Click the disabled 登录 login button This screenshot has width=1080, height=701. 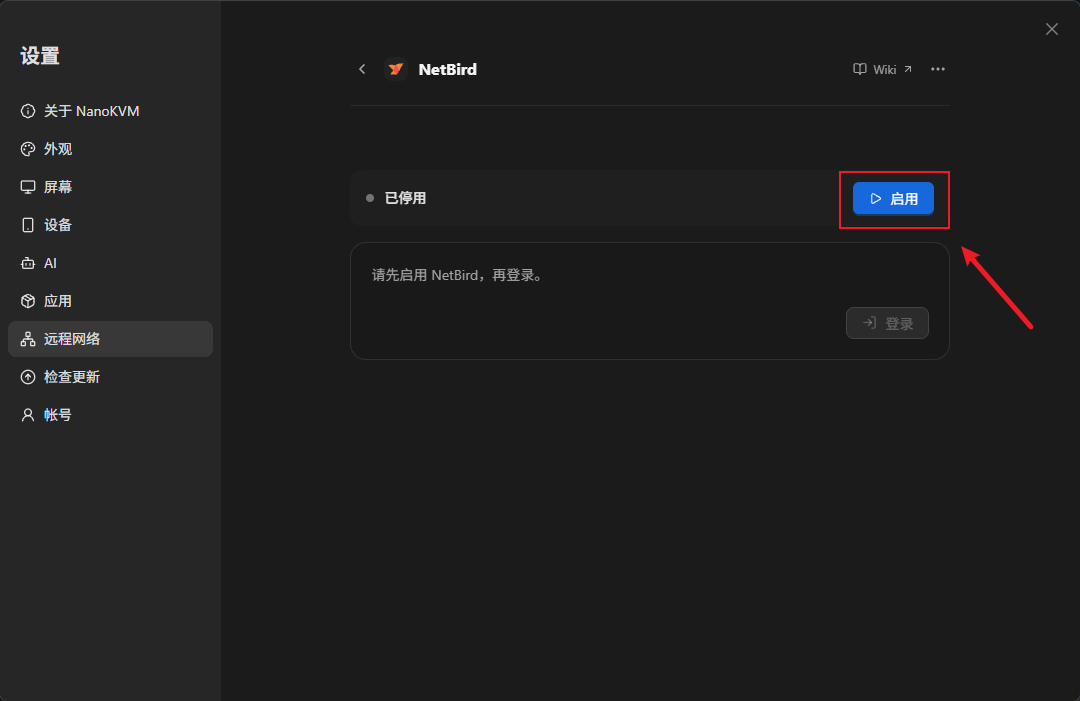(887, 323)
